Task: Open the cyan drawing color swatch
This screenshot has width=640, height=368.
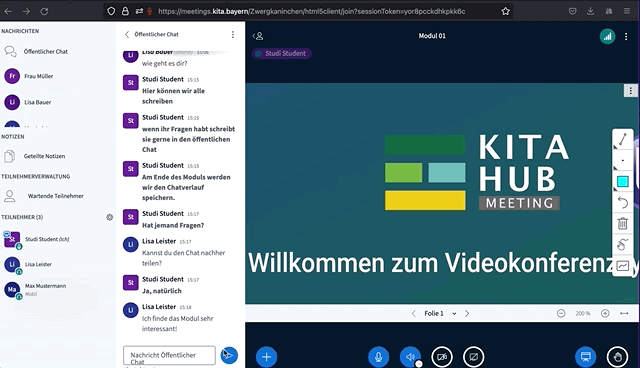Action: click(622, 182)
